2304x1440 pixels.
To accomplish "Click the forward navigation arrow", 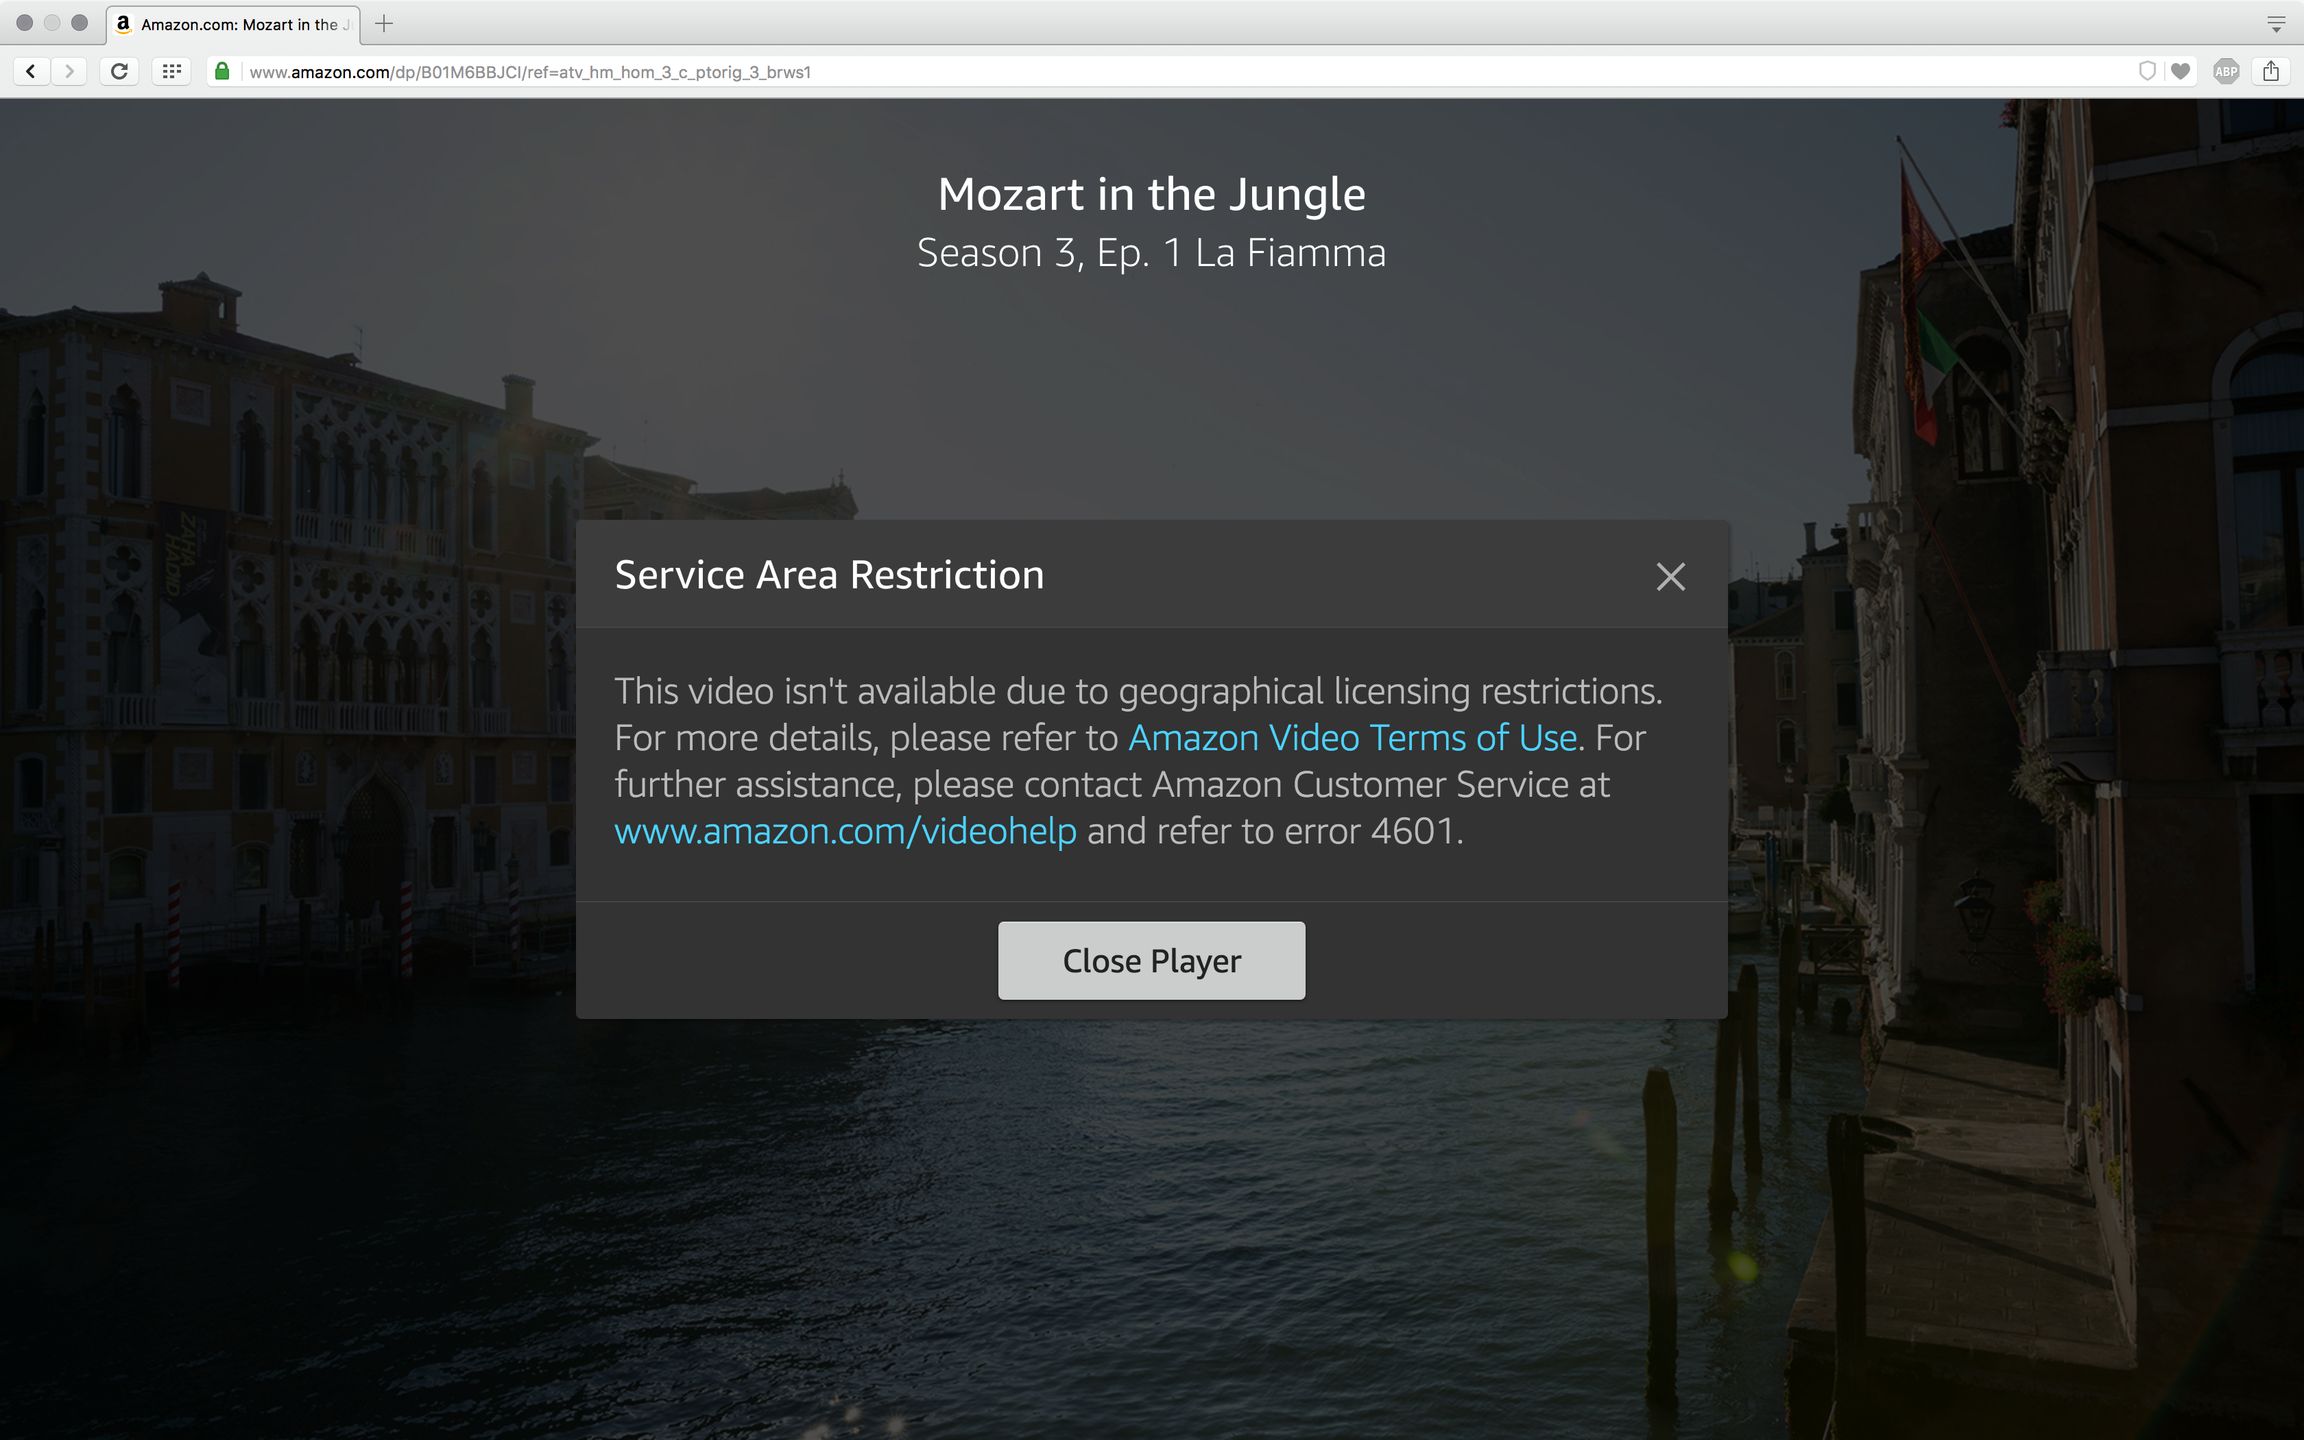I will pos(69,71).
